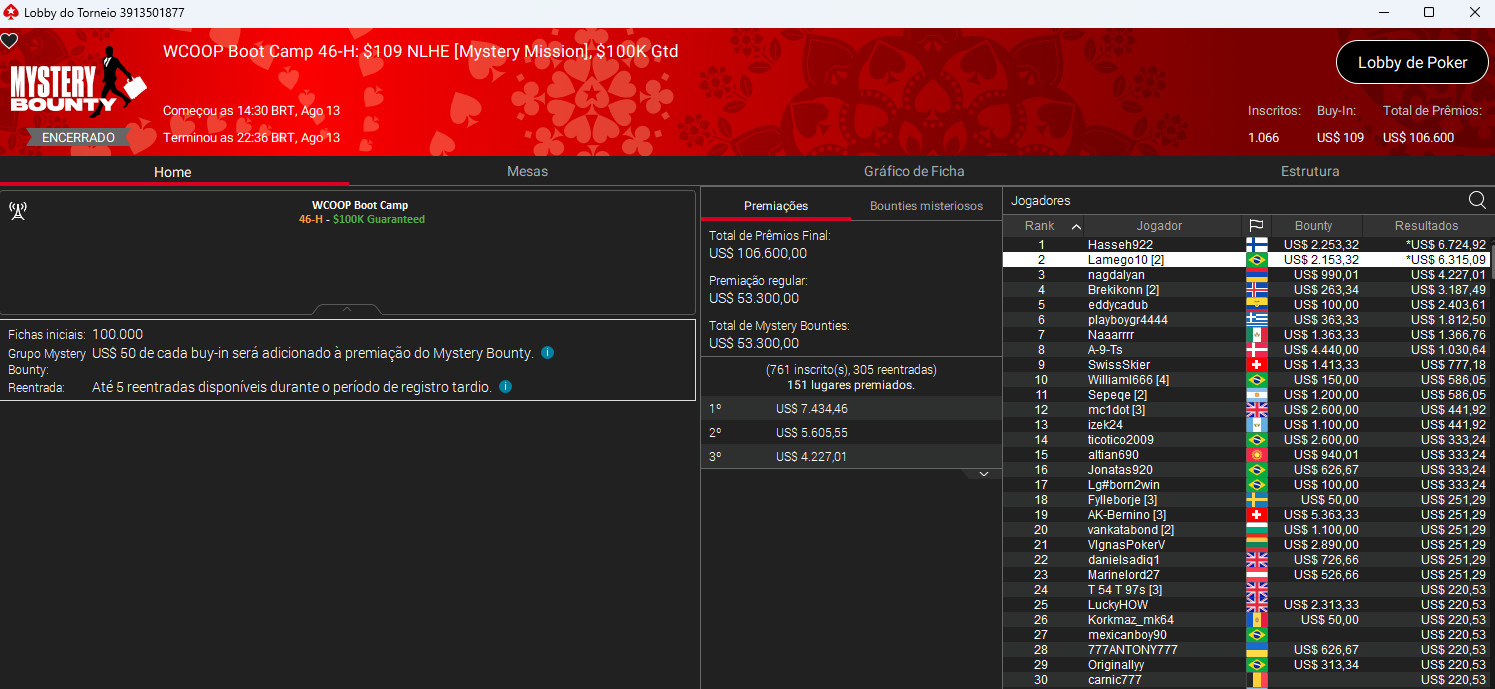The width and height of the screenshot is (1495, 689).
Task: Select player row VIgnasPokerV
Action: point(1246,545)
